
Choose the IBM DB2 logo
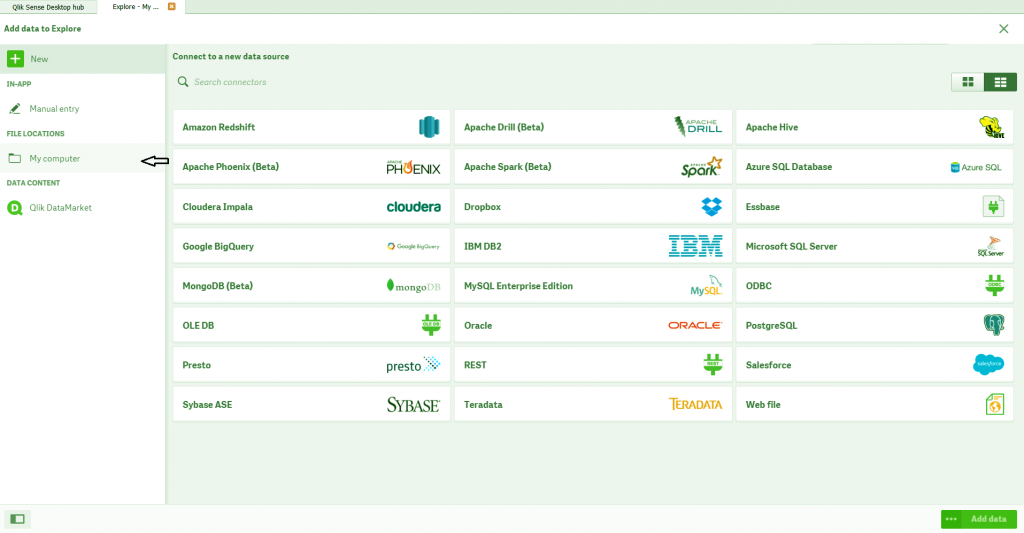(696, 246)
